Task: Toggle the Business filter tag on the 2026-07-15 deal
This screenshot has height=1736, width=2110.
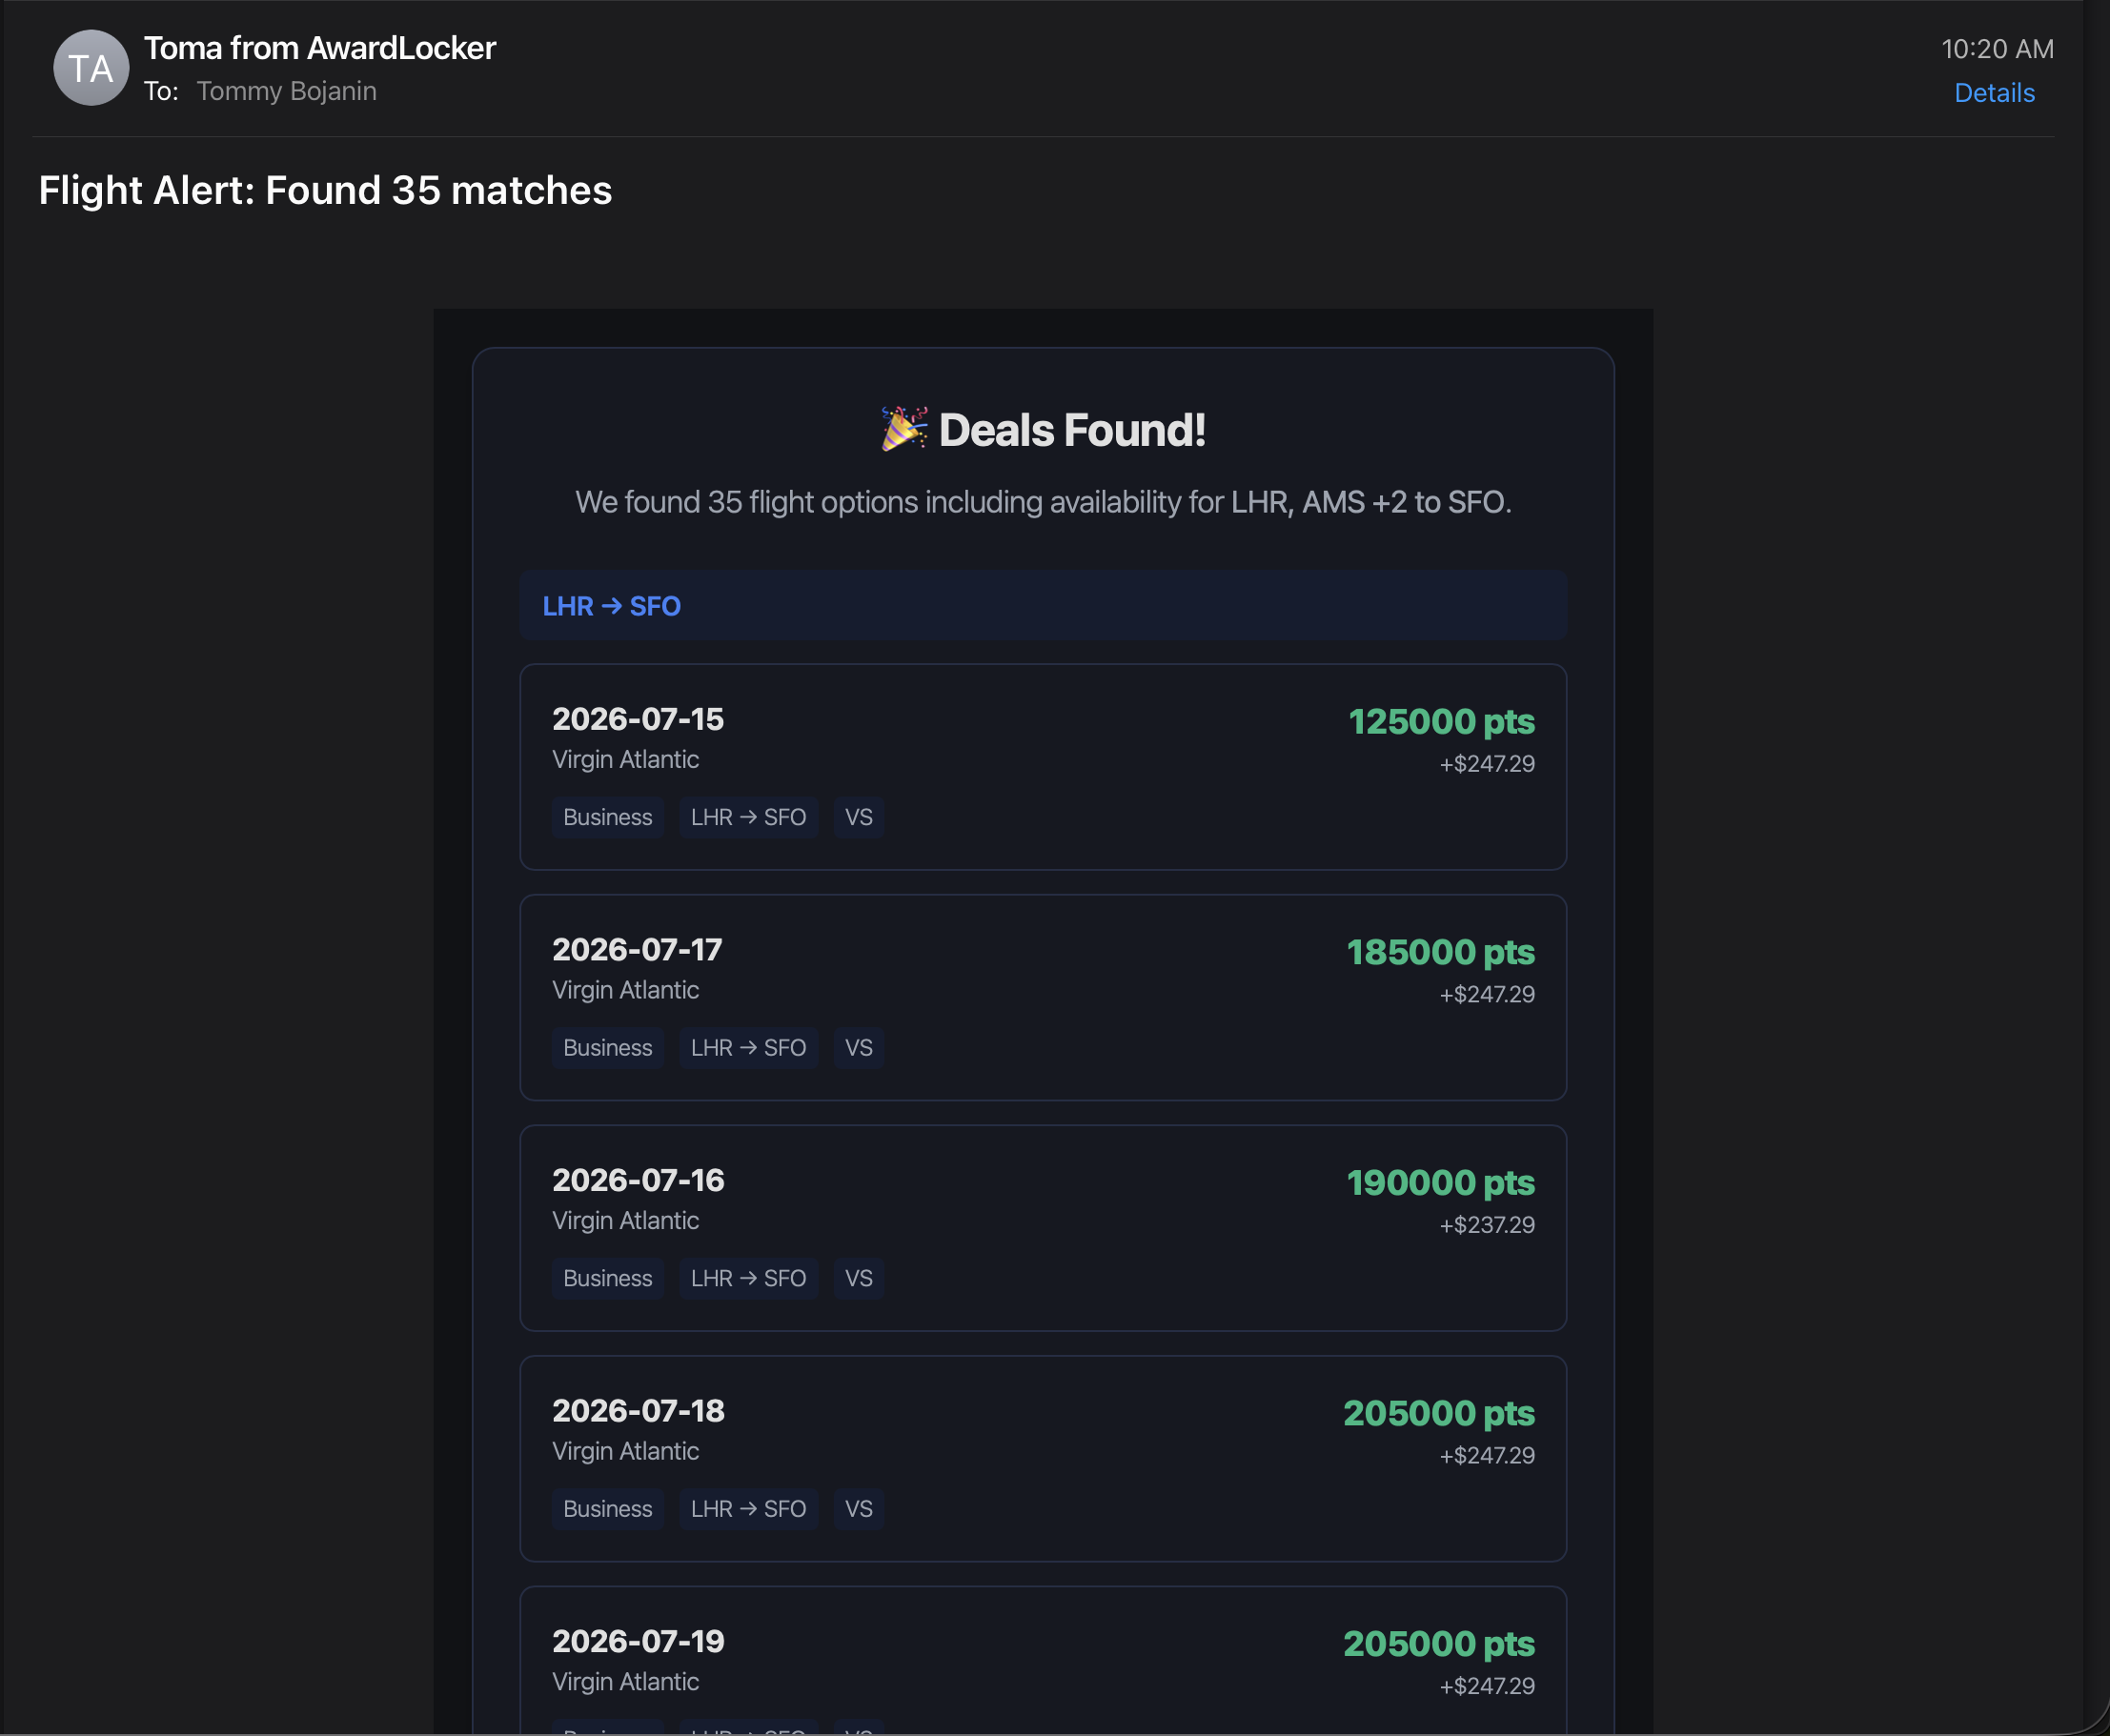Action: [x=607, y=817]
